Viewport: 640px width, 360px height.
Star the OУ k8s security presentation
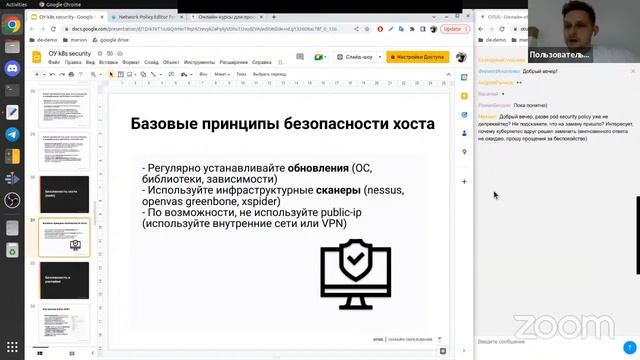(x=100, y=53)
